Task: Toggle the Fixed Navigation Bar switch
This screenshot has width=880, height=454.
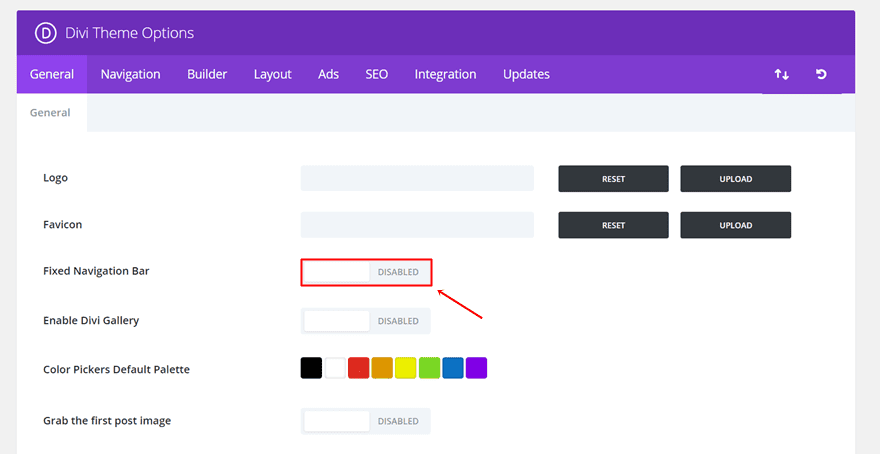Action: tap(366, 272)
